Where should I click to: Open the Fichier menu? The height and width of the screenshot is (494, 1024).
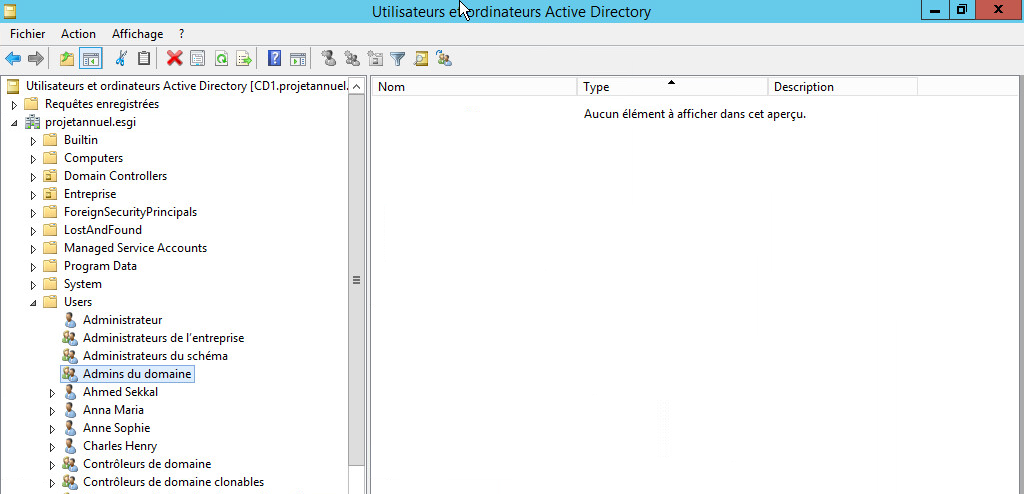click(27, 34)
